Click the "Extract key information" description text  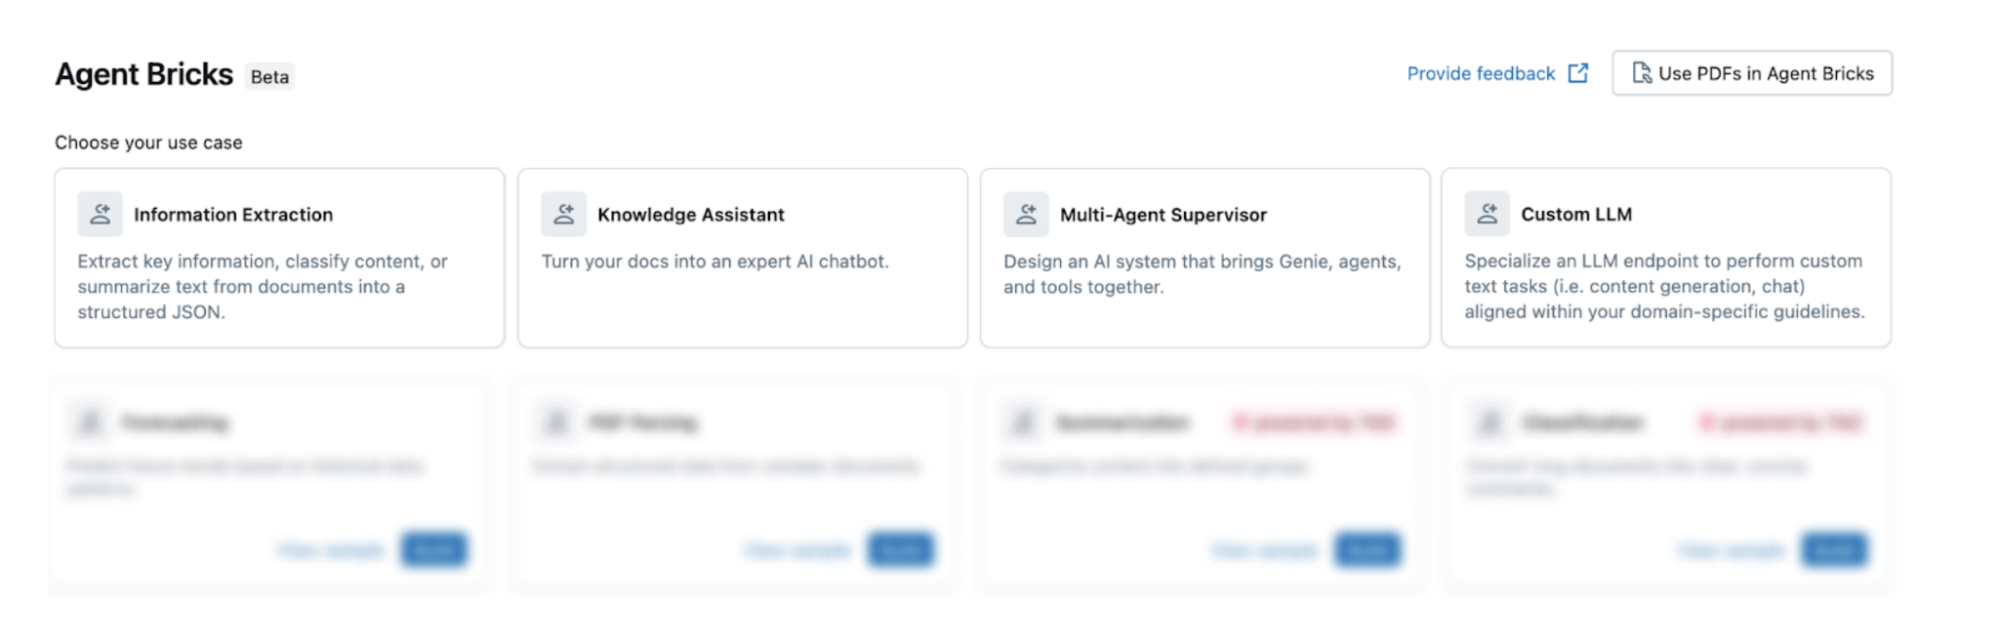(x=262, y=286)
